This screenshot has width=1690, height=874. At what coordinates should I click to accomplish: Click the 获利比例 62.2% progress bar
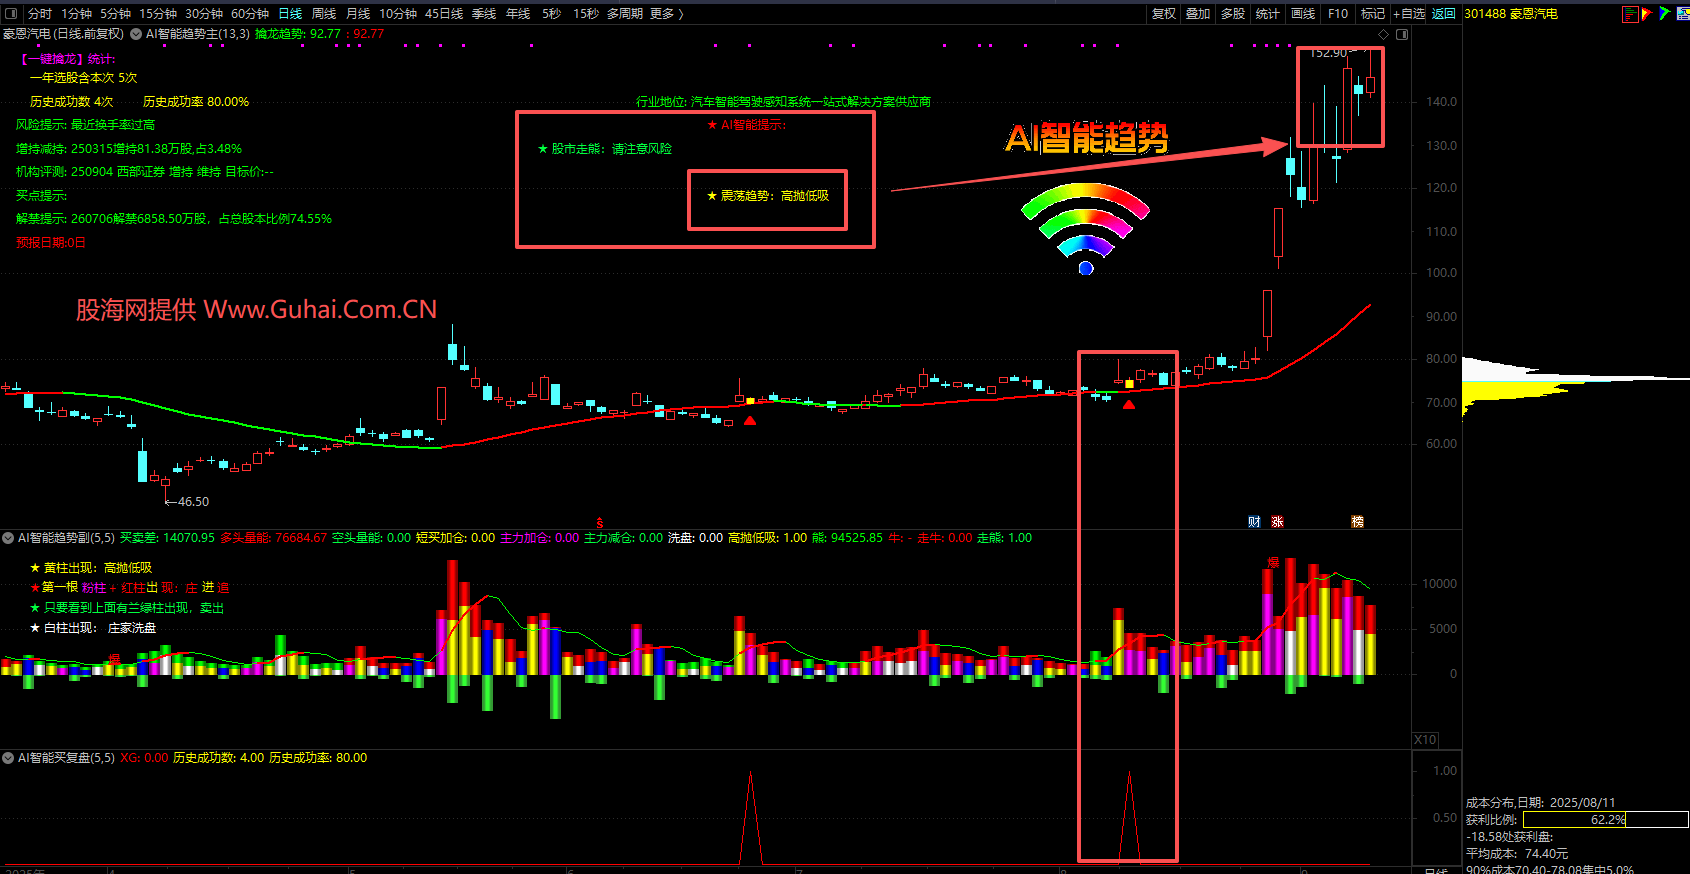coord(1605,820)
